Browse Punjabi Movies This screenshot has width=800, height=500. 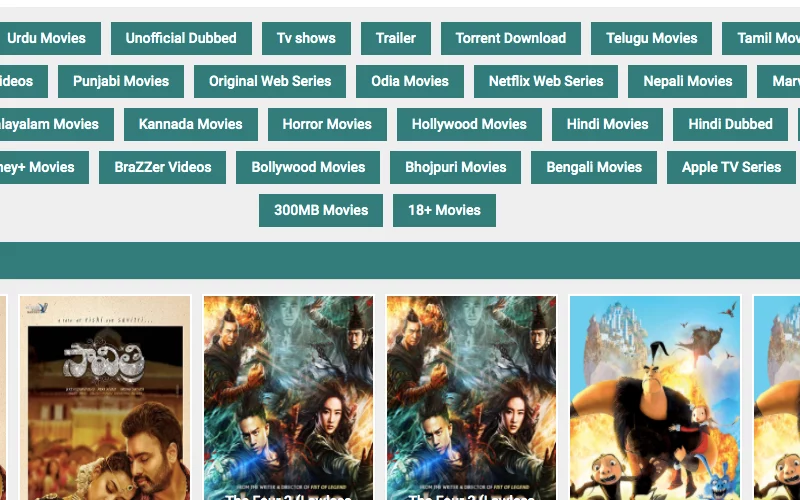(x=121, y=81)
